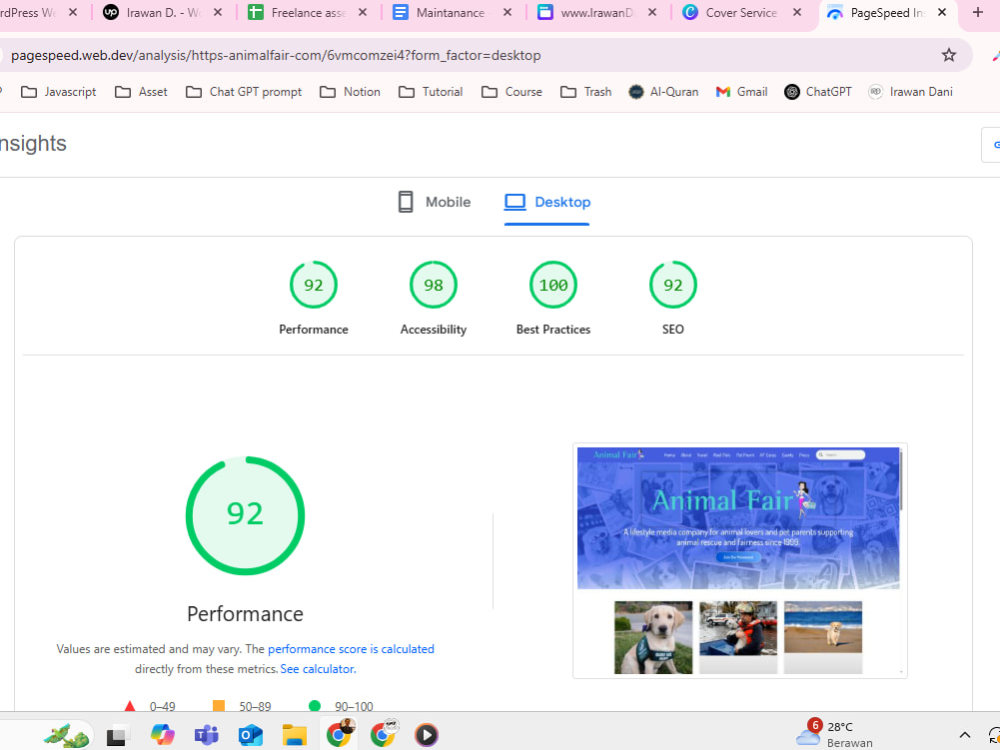
Task: Open the Irawan Dani bookmark
Action: coord(911,92)
